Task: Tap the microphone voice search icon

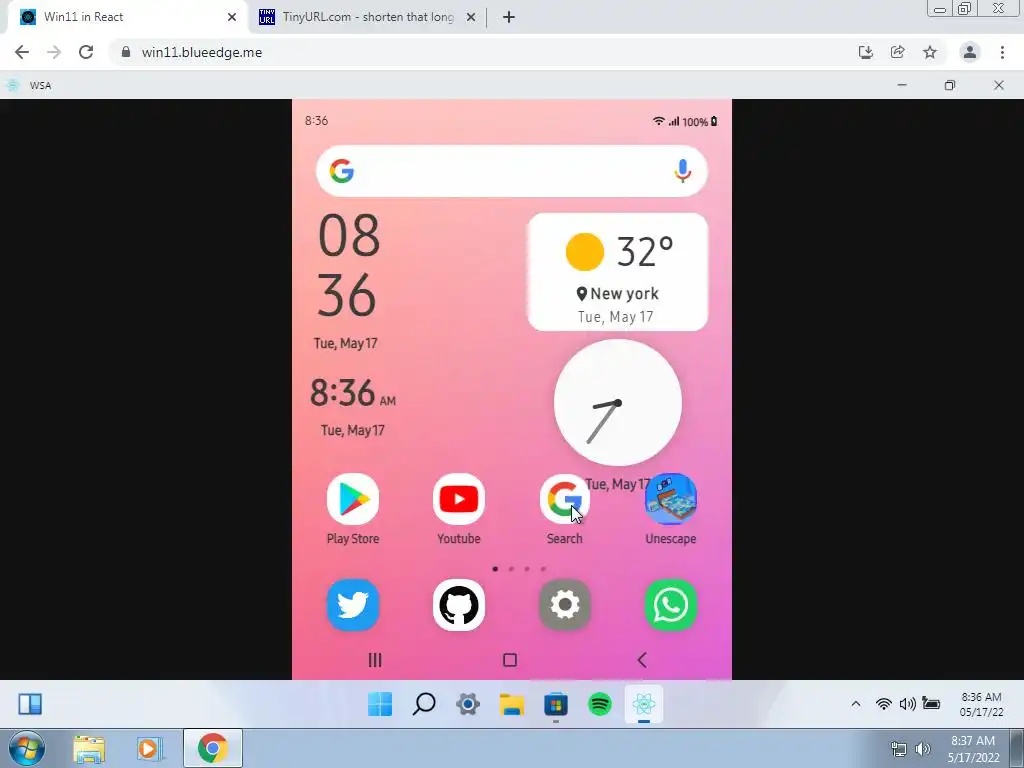Action: (x=682, y=171)
